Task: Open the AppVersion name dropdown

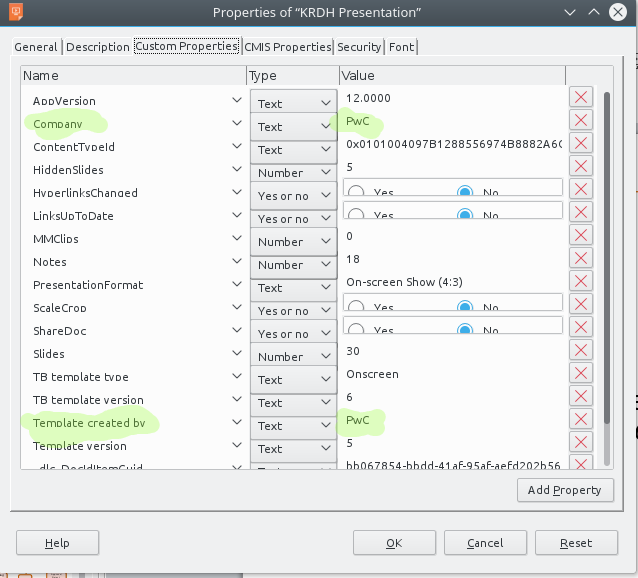Action: click(x=237, y=100)
